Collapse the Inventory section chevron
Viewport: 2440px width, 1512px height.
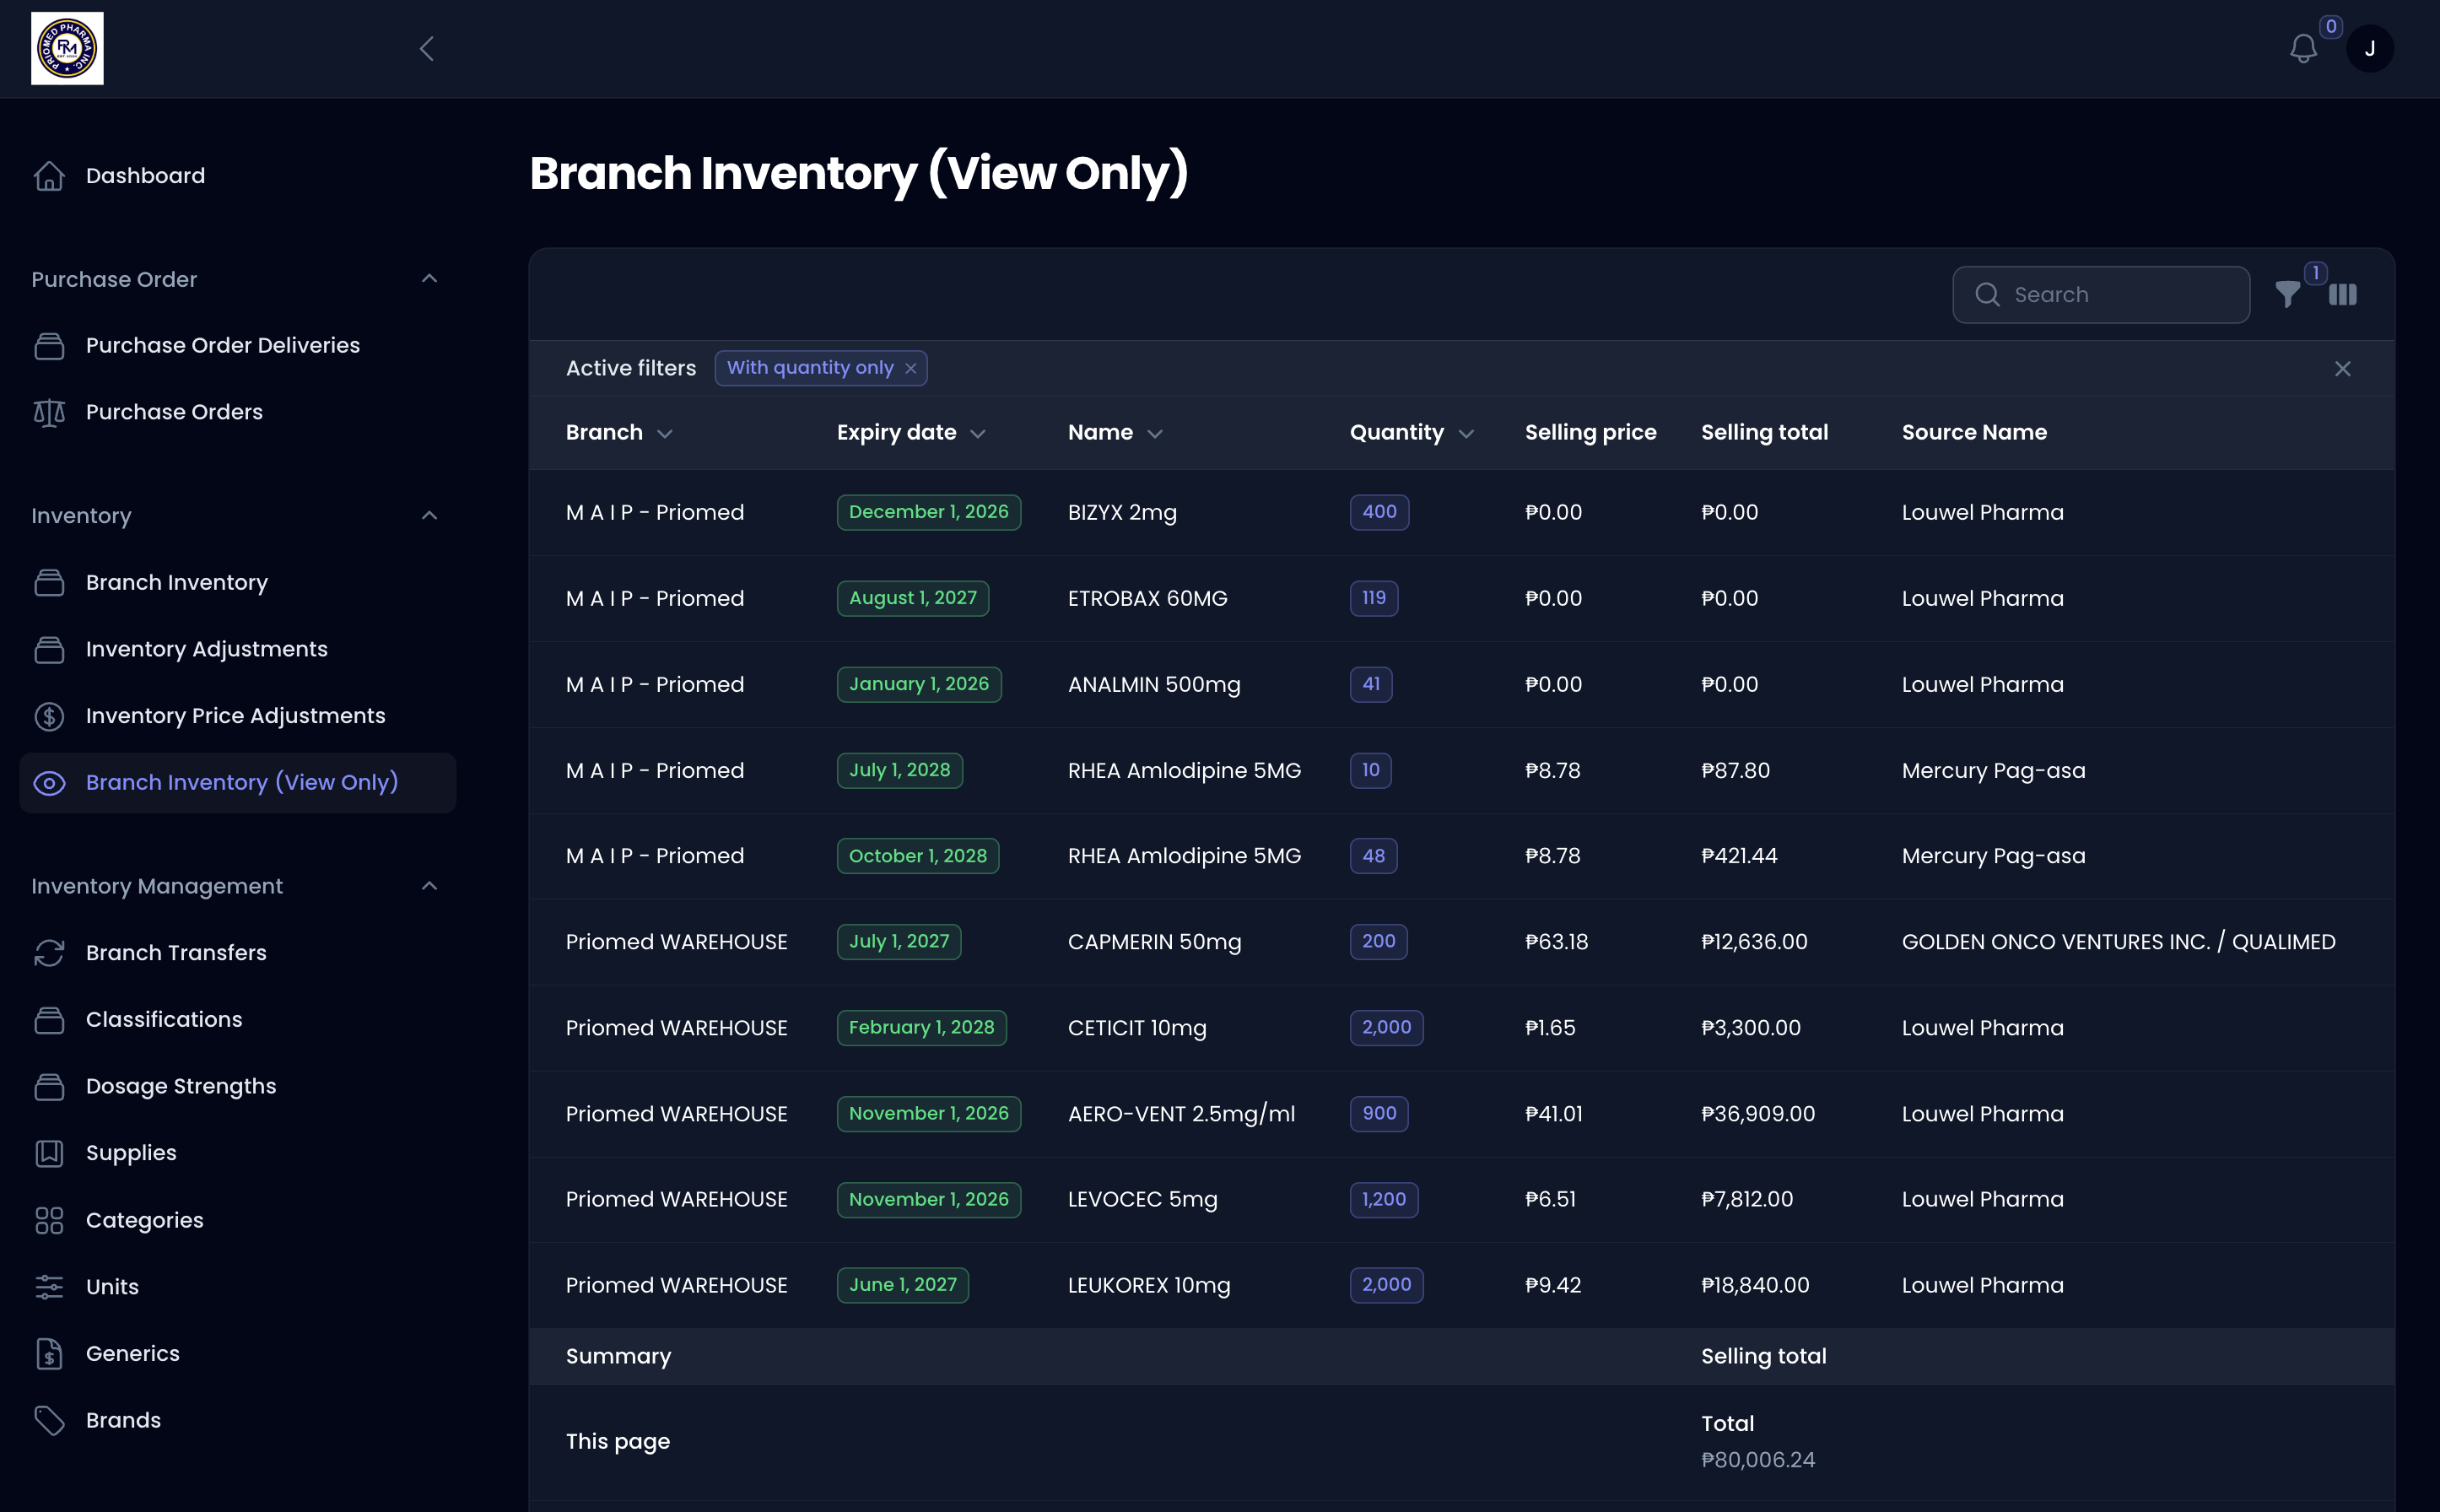pos(429,515)
